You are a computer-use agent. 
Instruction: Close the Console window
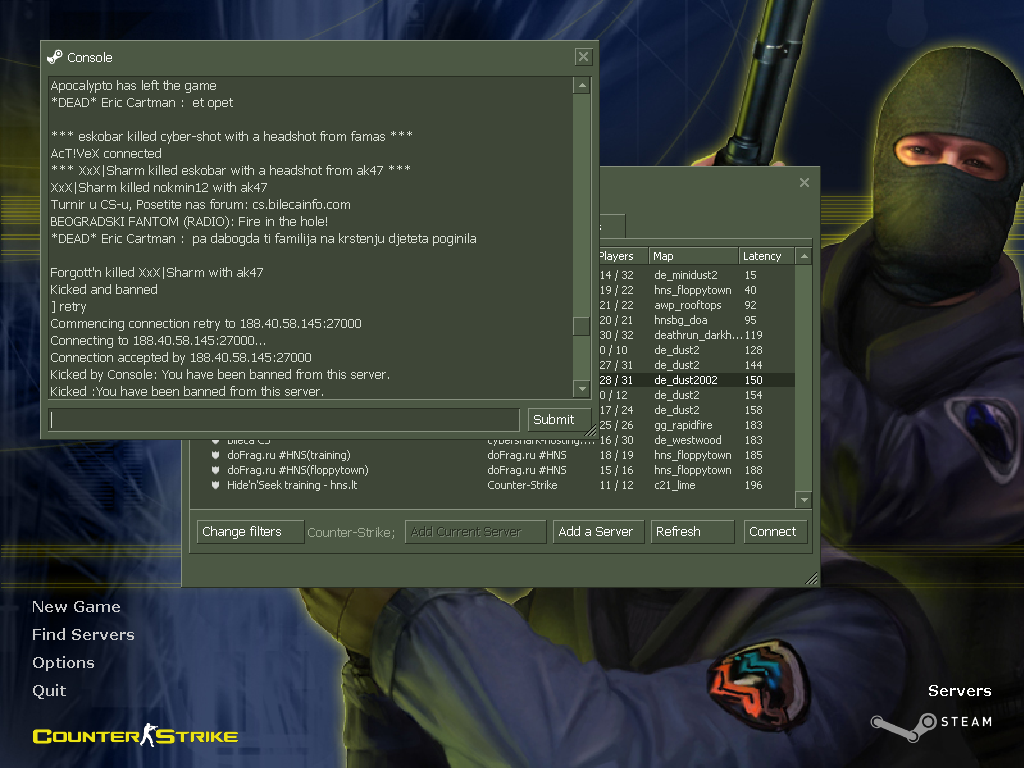click(x=583, y=57)
